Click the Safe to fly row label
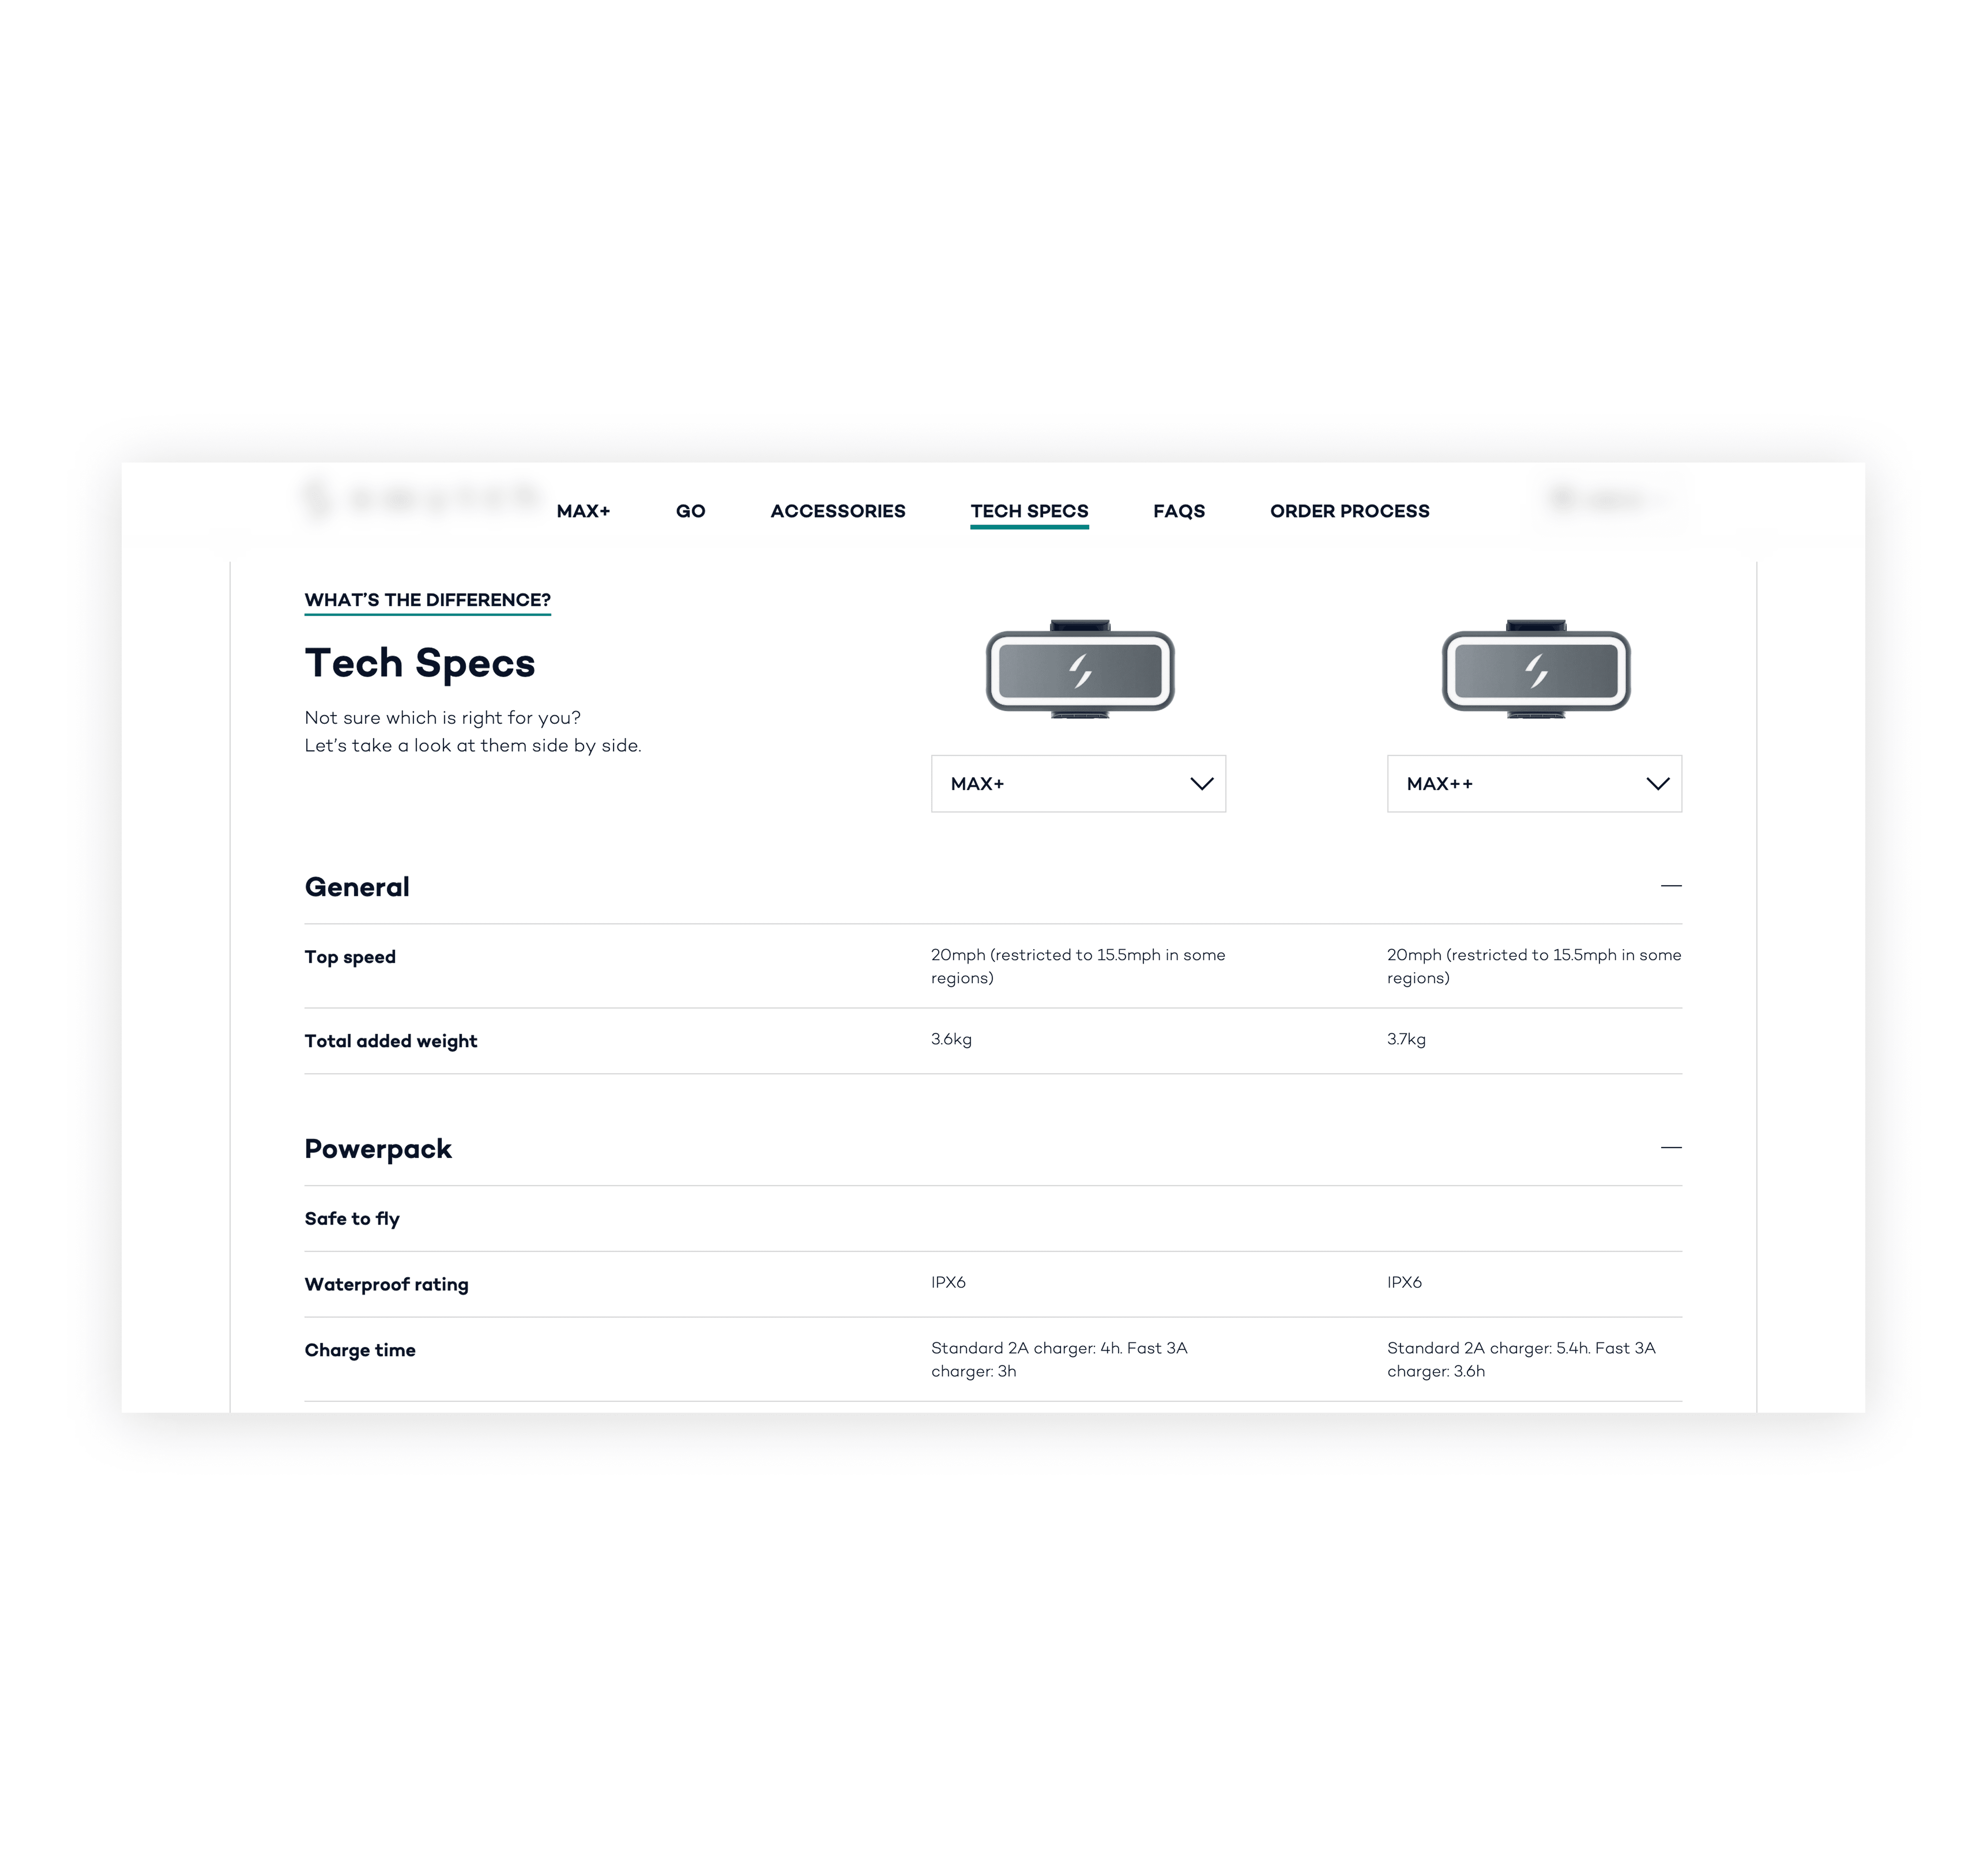 352,1219
